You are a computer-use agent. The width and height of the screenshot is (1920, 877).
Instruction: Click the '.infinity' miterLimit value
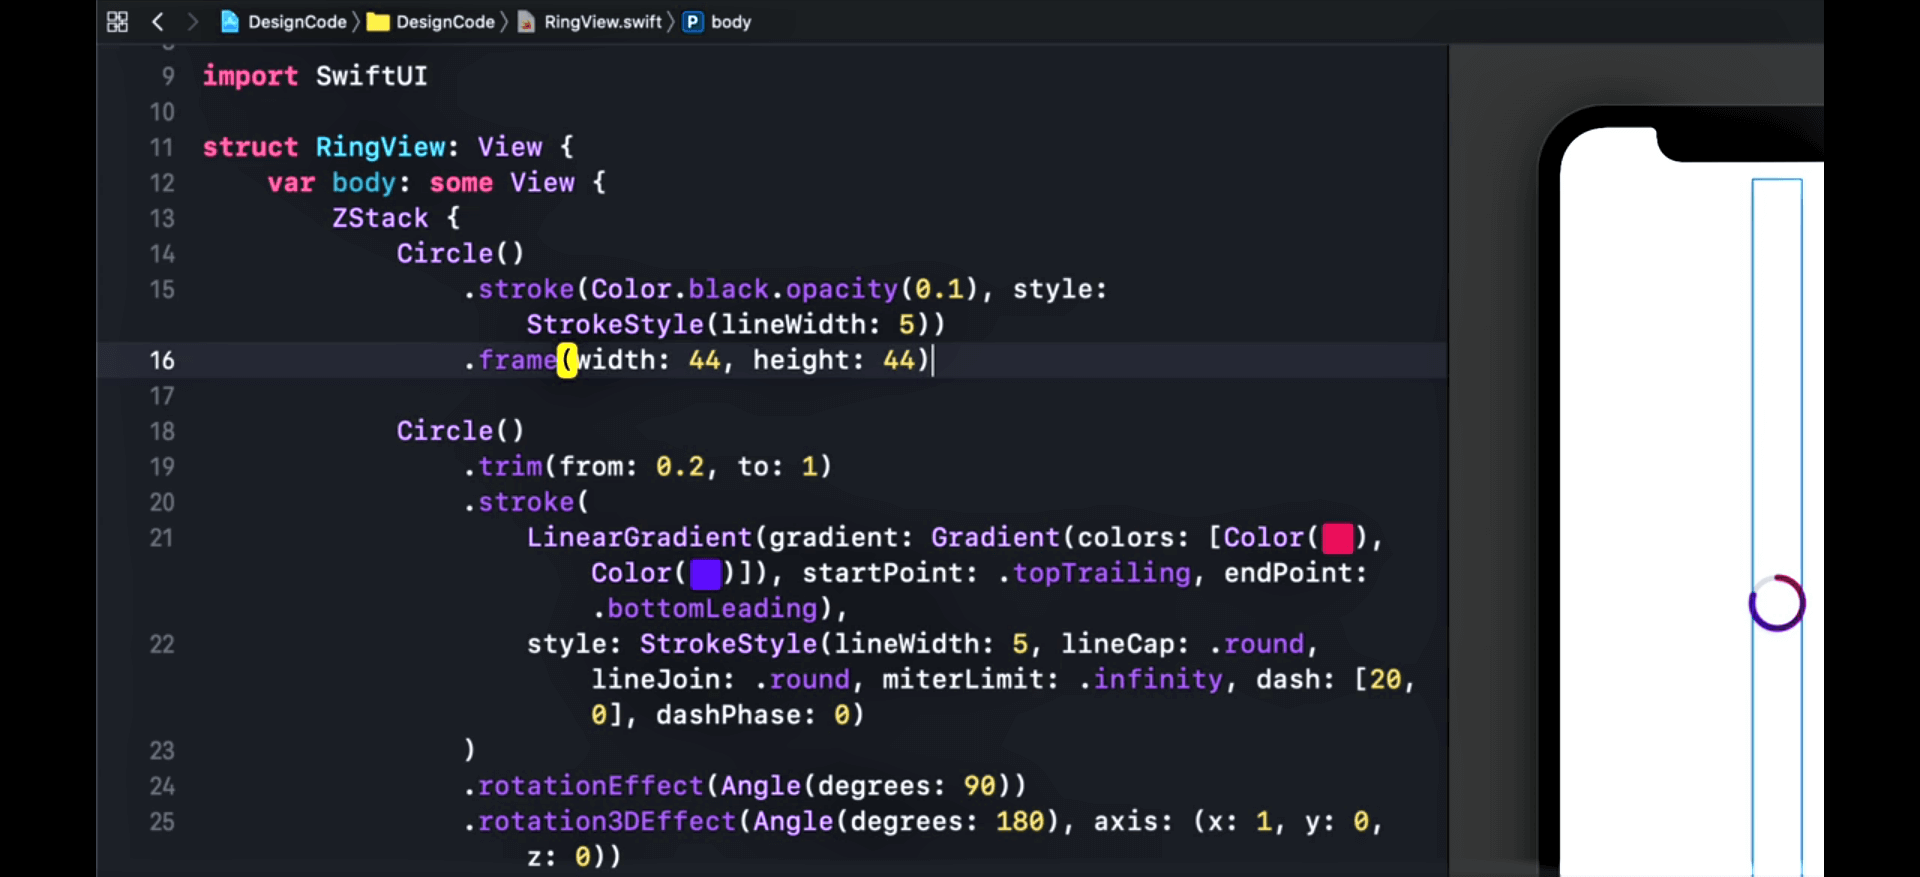pos(1151,680)
